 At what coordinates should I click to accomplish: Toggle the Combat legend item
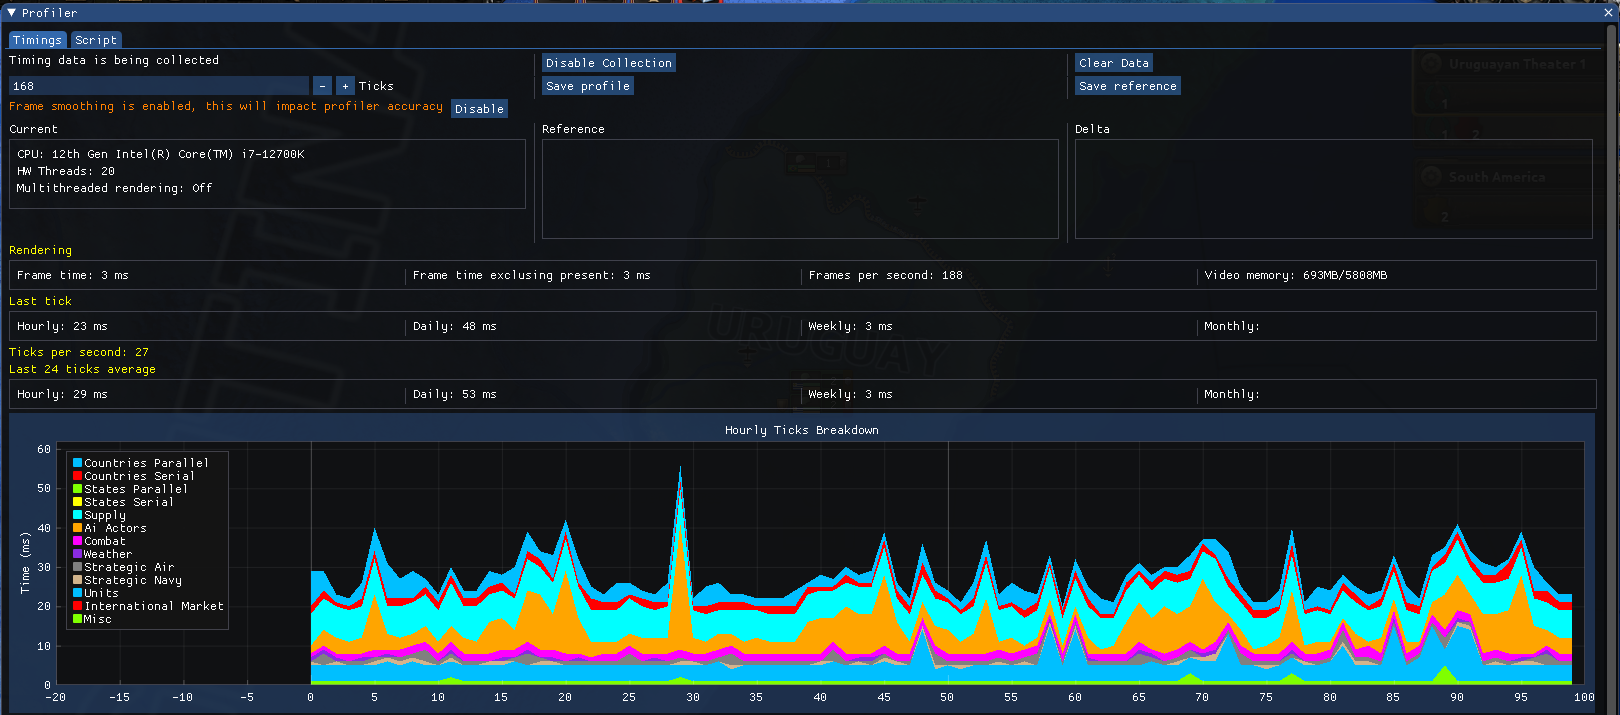pos(104,541)
